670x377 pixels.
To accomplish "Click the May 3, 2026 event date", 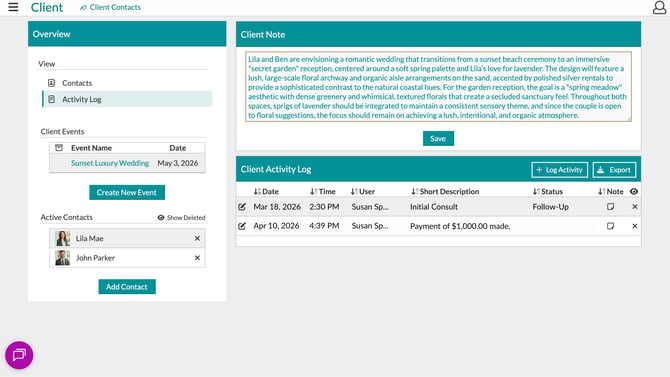I will click(178, 163).
